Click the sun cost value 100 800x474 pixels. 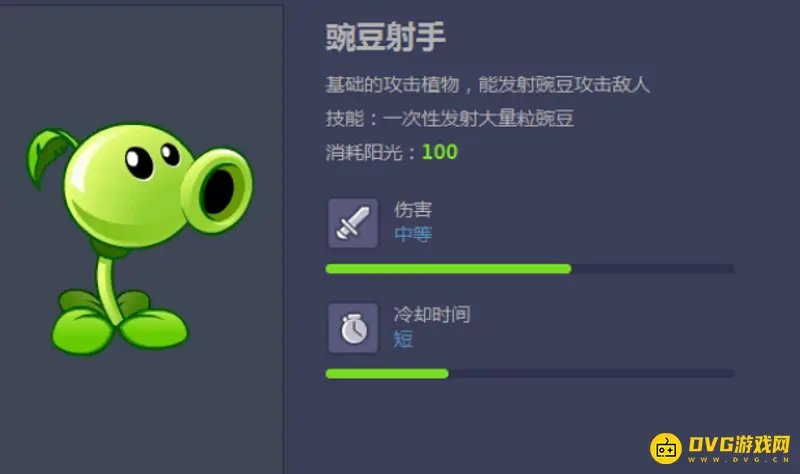440,152
